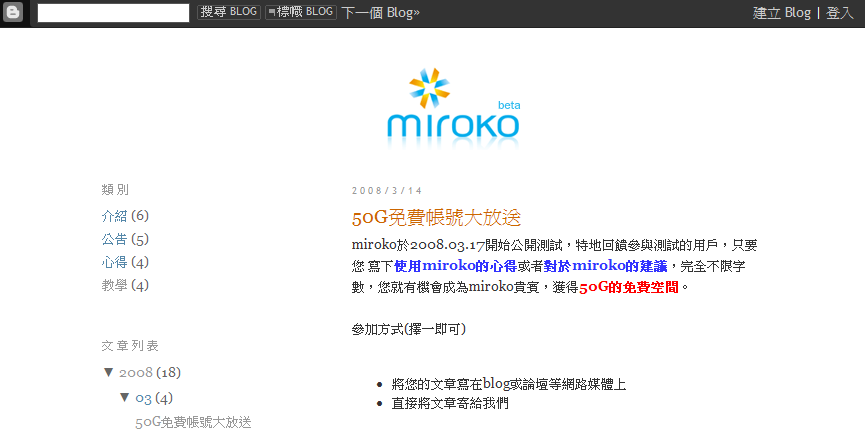Collapse the 03 month archive triangle
The height and width of the screenshot is (436, 865).
click(125, 398)
